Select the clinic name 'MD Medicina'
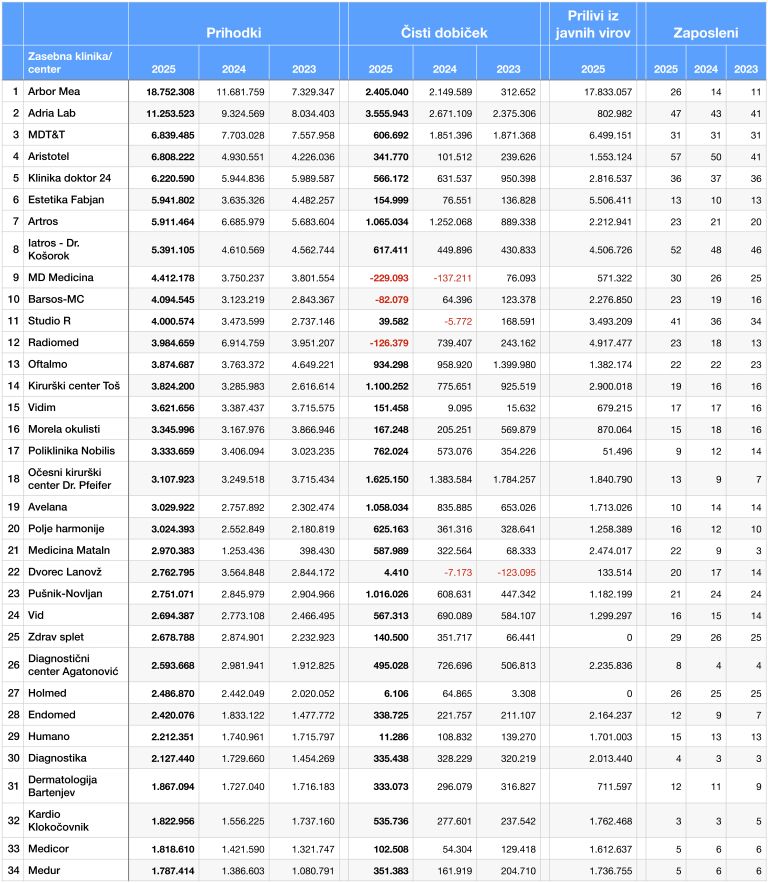The image size is (768, 883). click(61, 278)
